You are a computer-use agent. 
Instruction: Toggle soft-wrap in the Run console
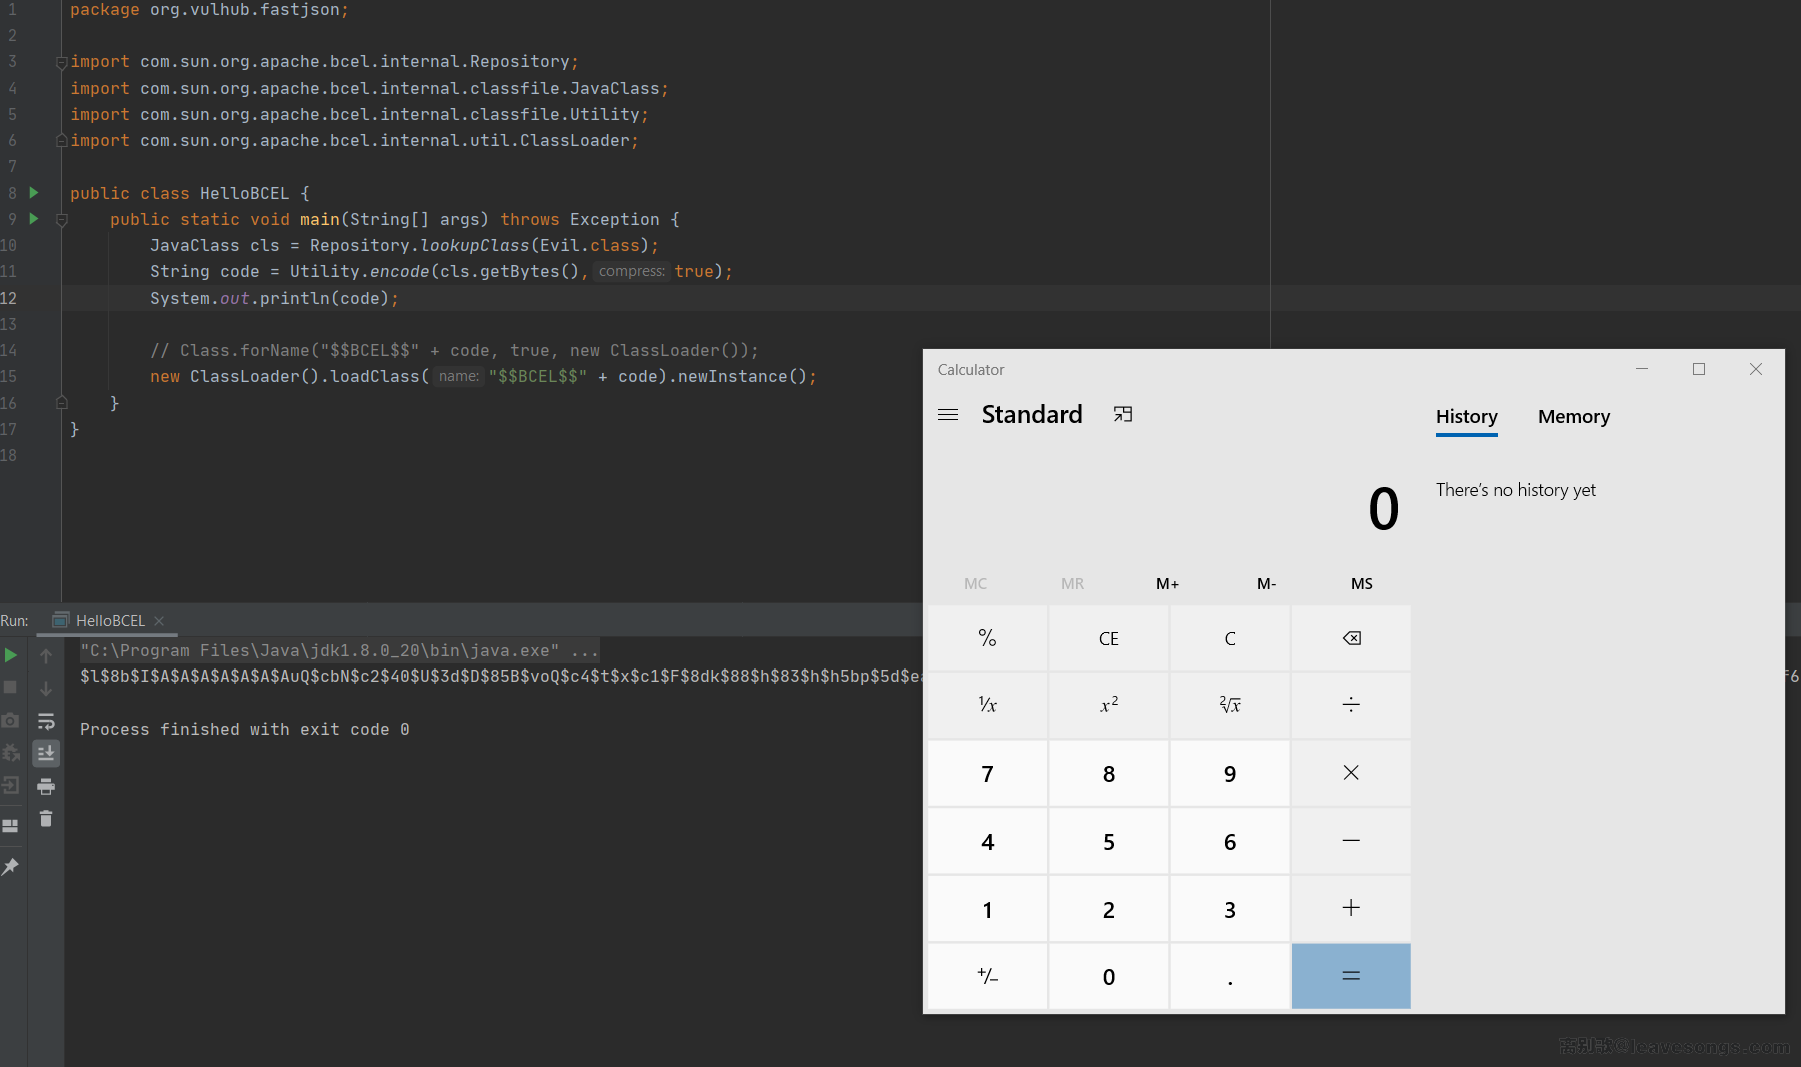(x=46, y=721)
